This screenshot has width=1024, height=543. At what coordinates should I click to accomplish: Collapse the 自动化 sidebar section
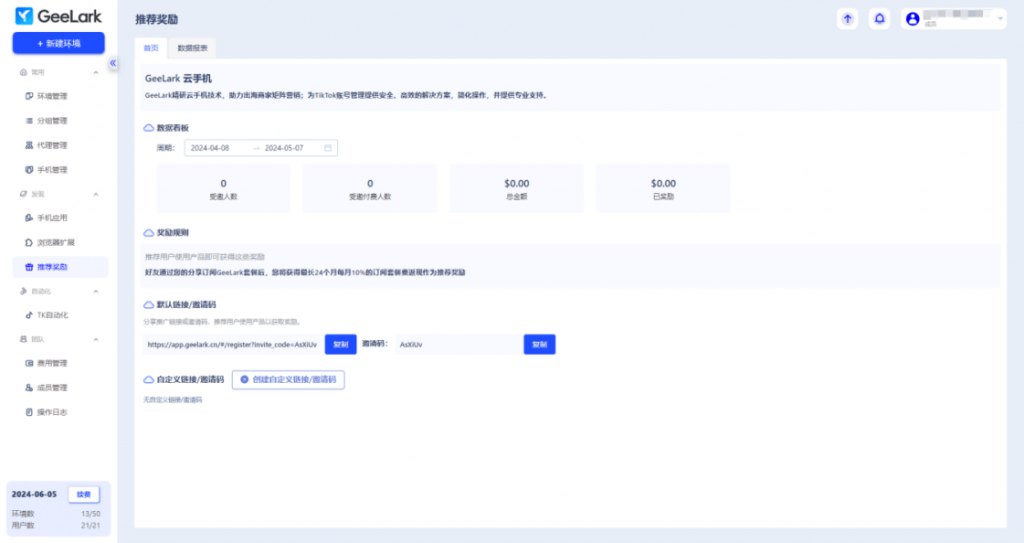96,291
